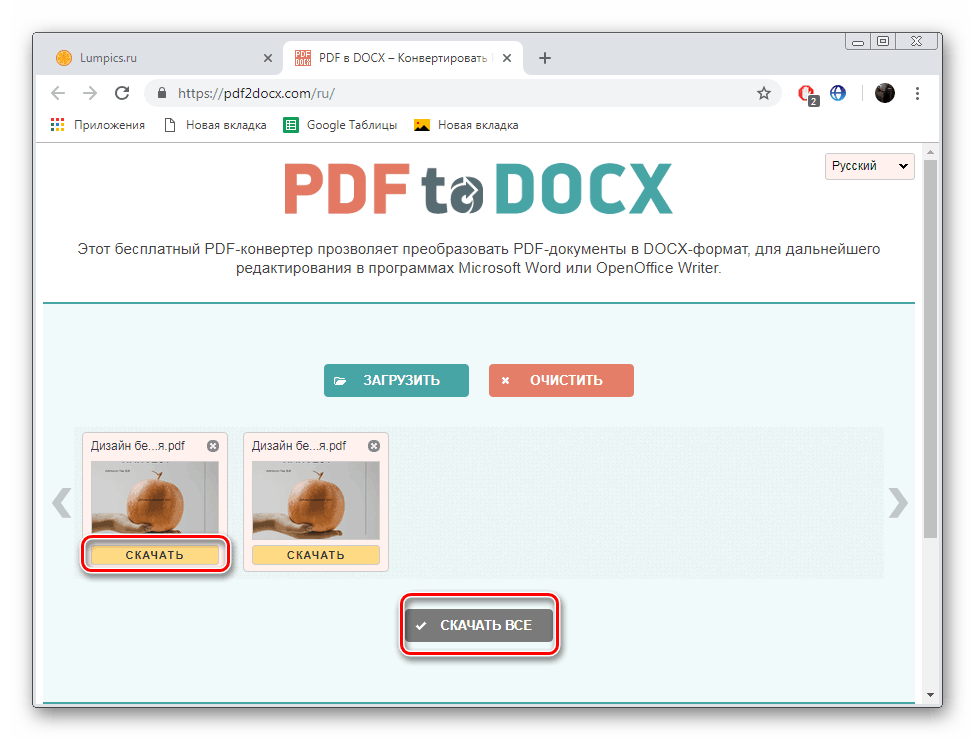Minimize the browser window
Screen dimensions: 975x740
click(x=858, y=42)
